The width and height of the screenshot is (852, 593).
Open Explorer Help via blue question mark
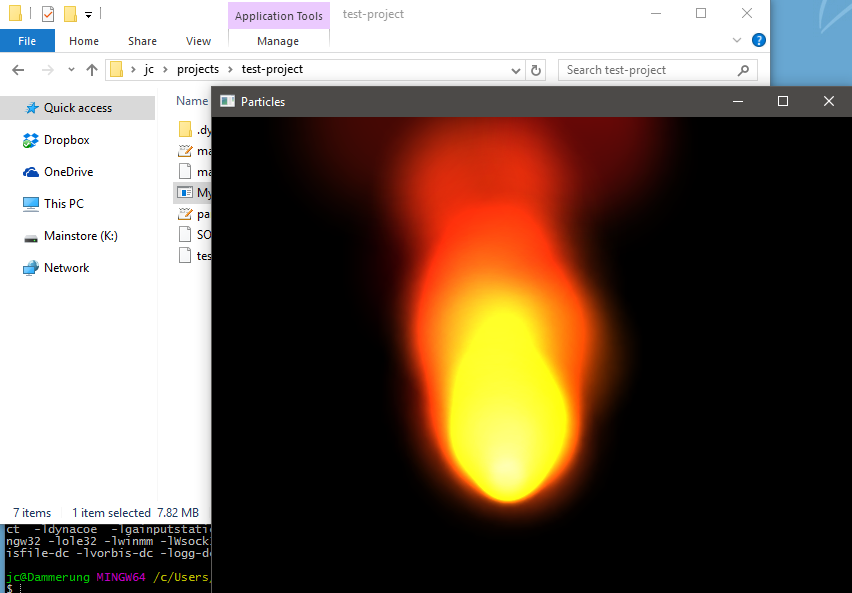click(x=758, y=41)
